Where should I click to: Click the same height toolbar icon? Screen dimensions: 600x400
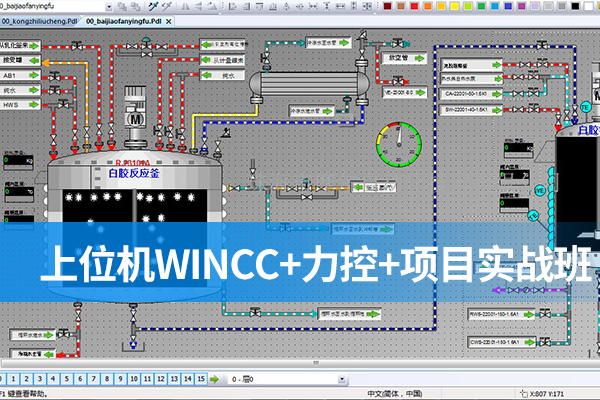pos(354,6)
